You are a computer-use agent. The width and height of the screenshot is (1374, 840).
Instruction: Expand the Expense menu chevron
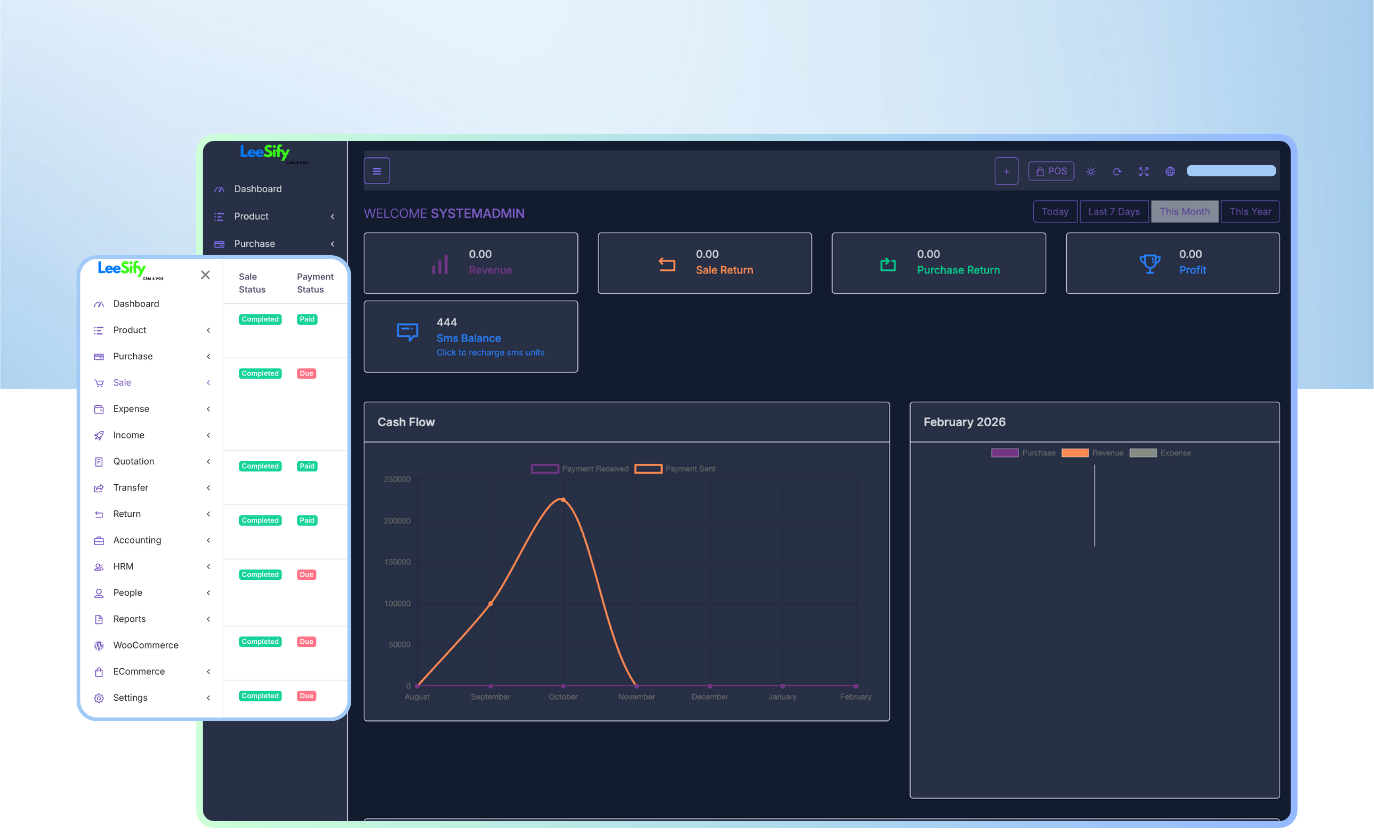point(208,409)
